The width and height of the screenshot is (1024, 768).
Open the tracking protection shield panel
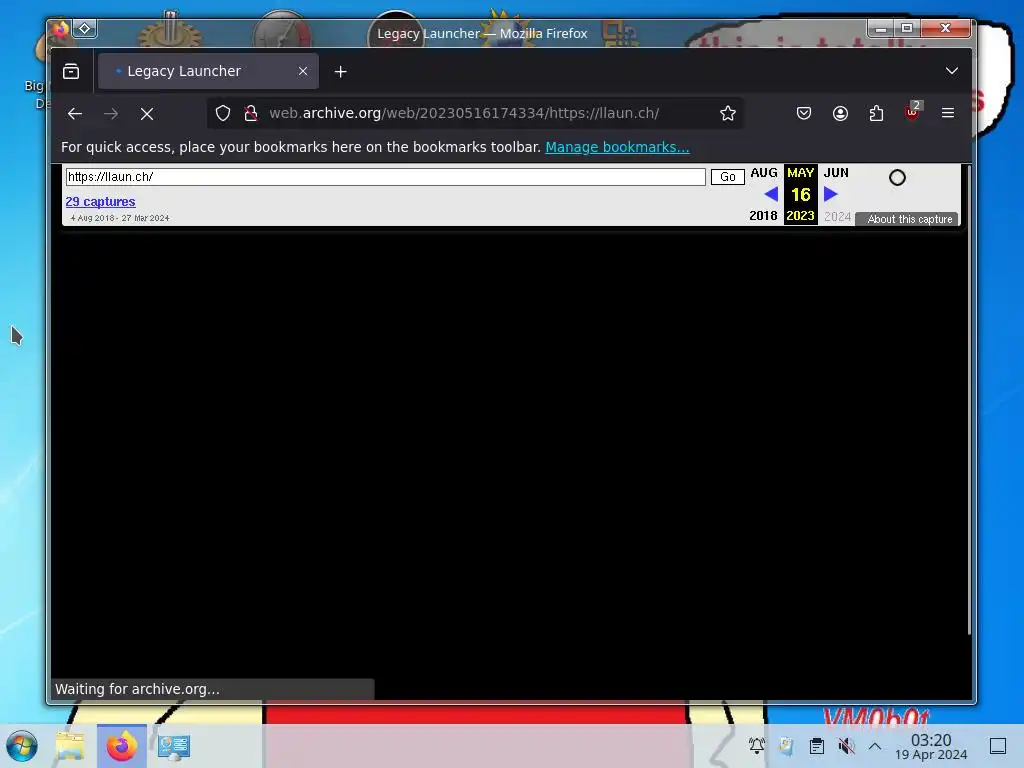tap(223, 113)
